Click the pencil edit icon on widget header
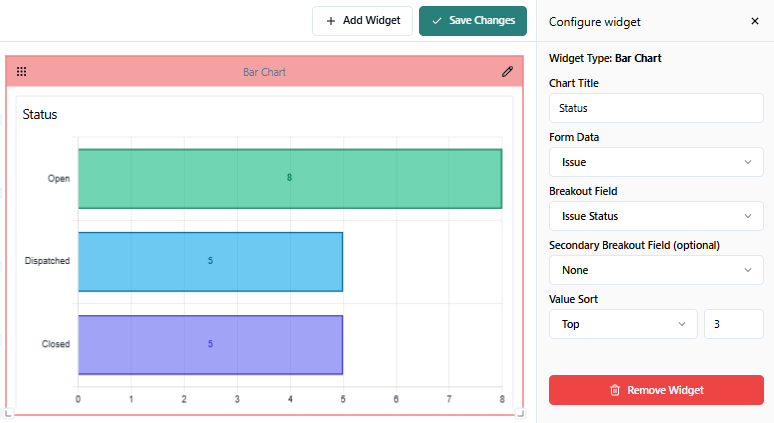 tap(507, 71)
